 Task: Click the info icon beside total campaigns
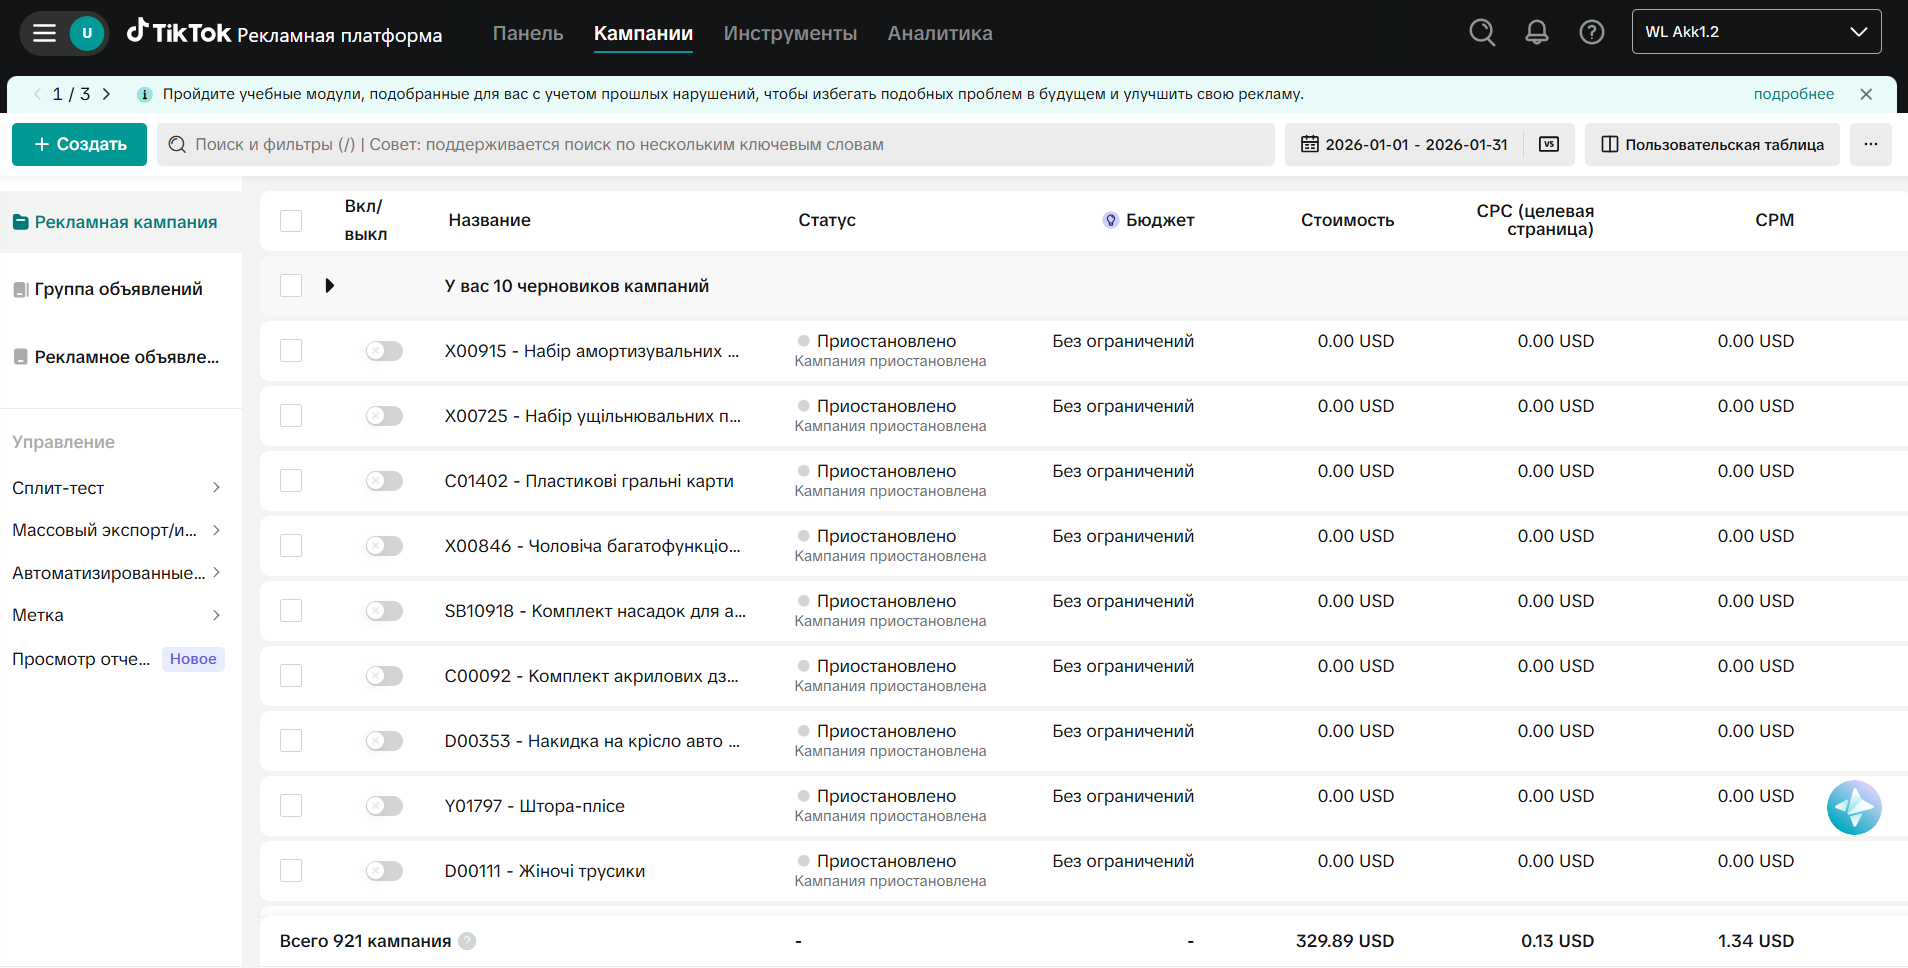[x=467, y=941]
